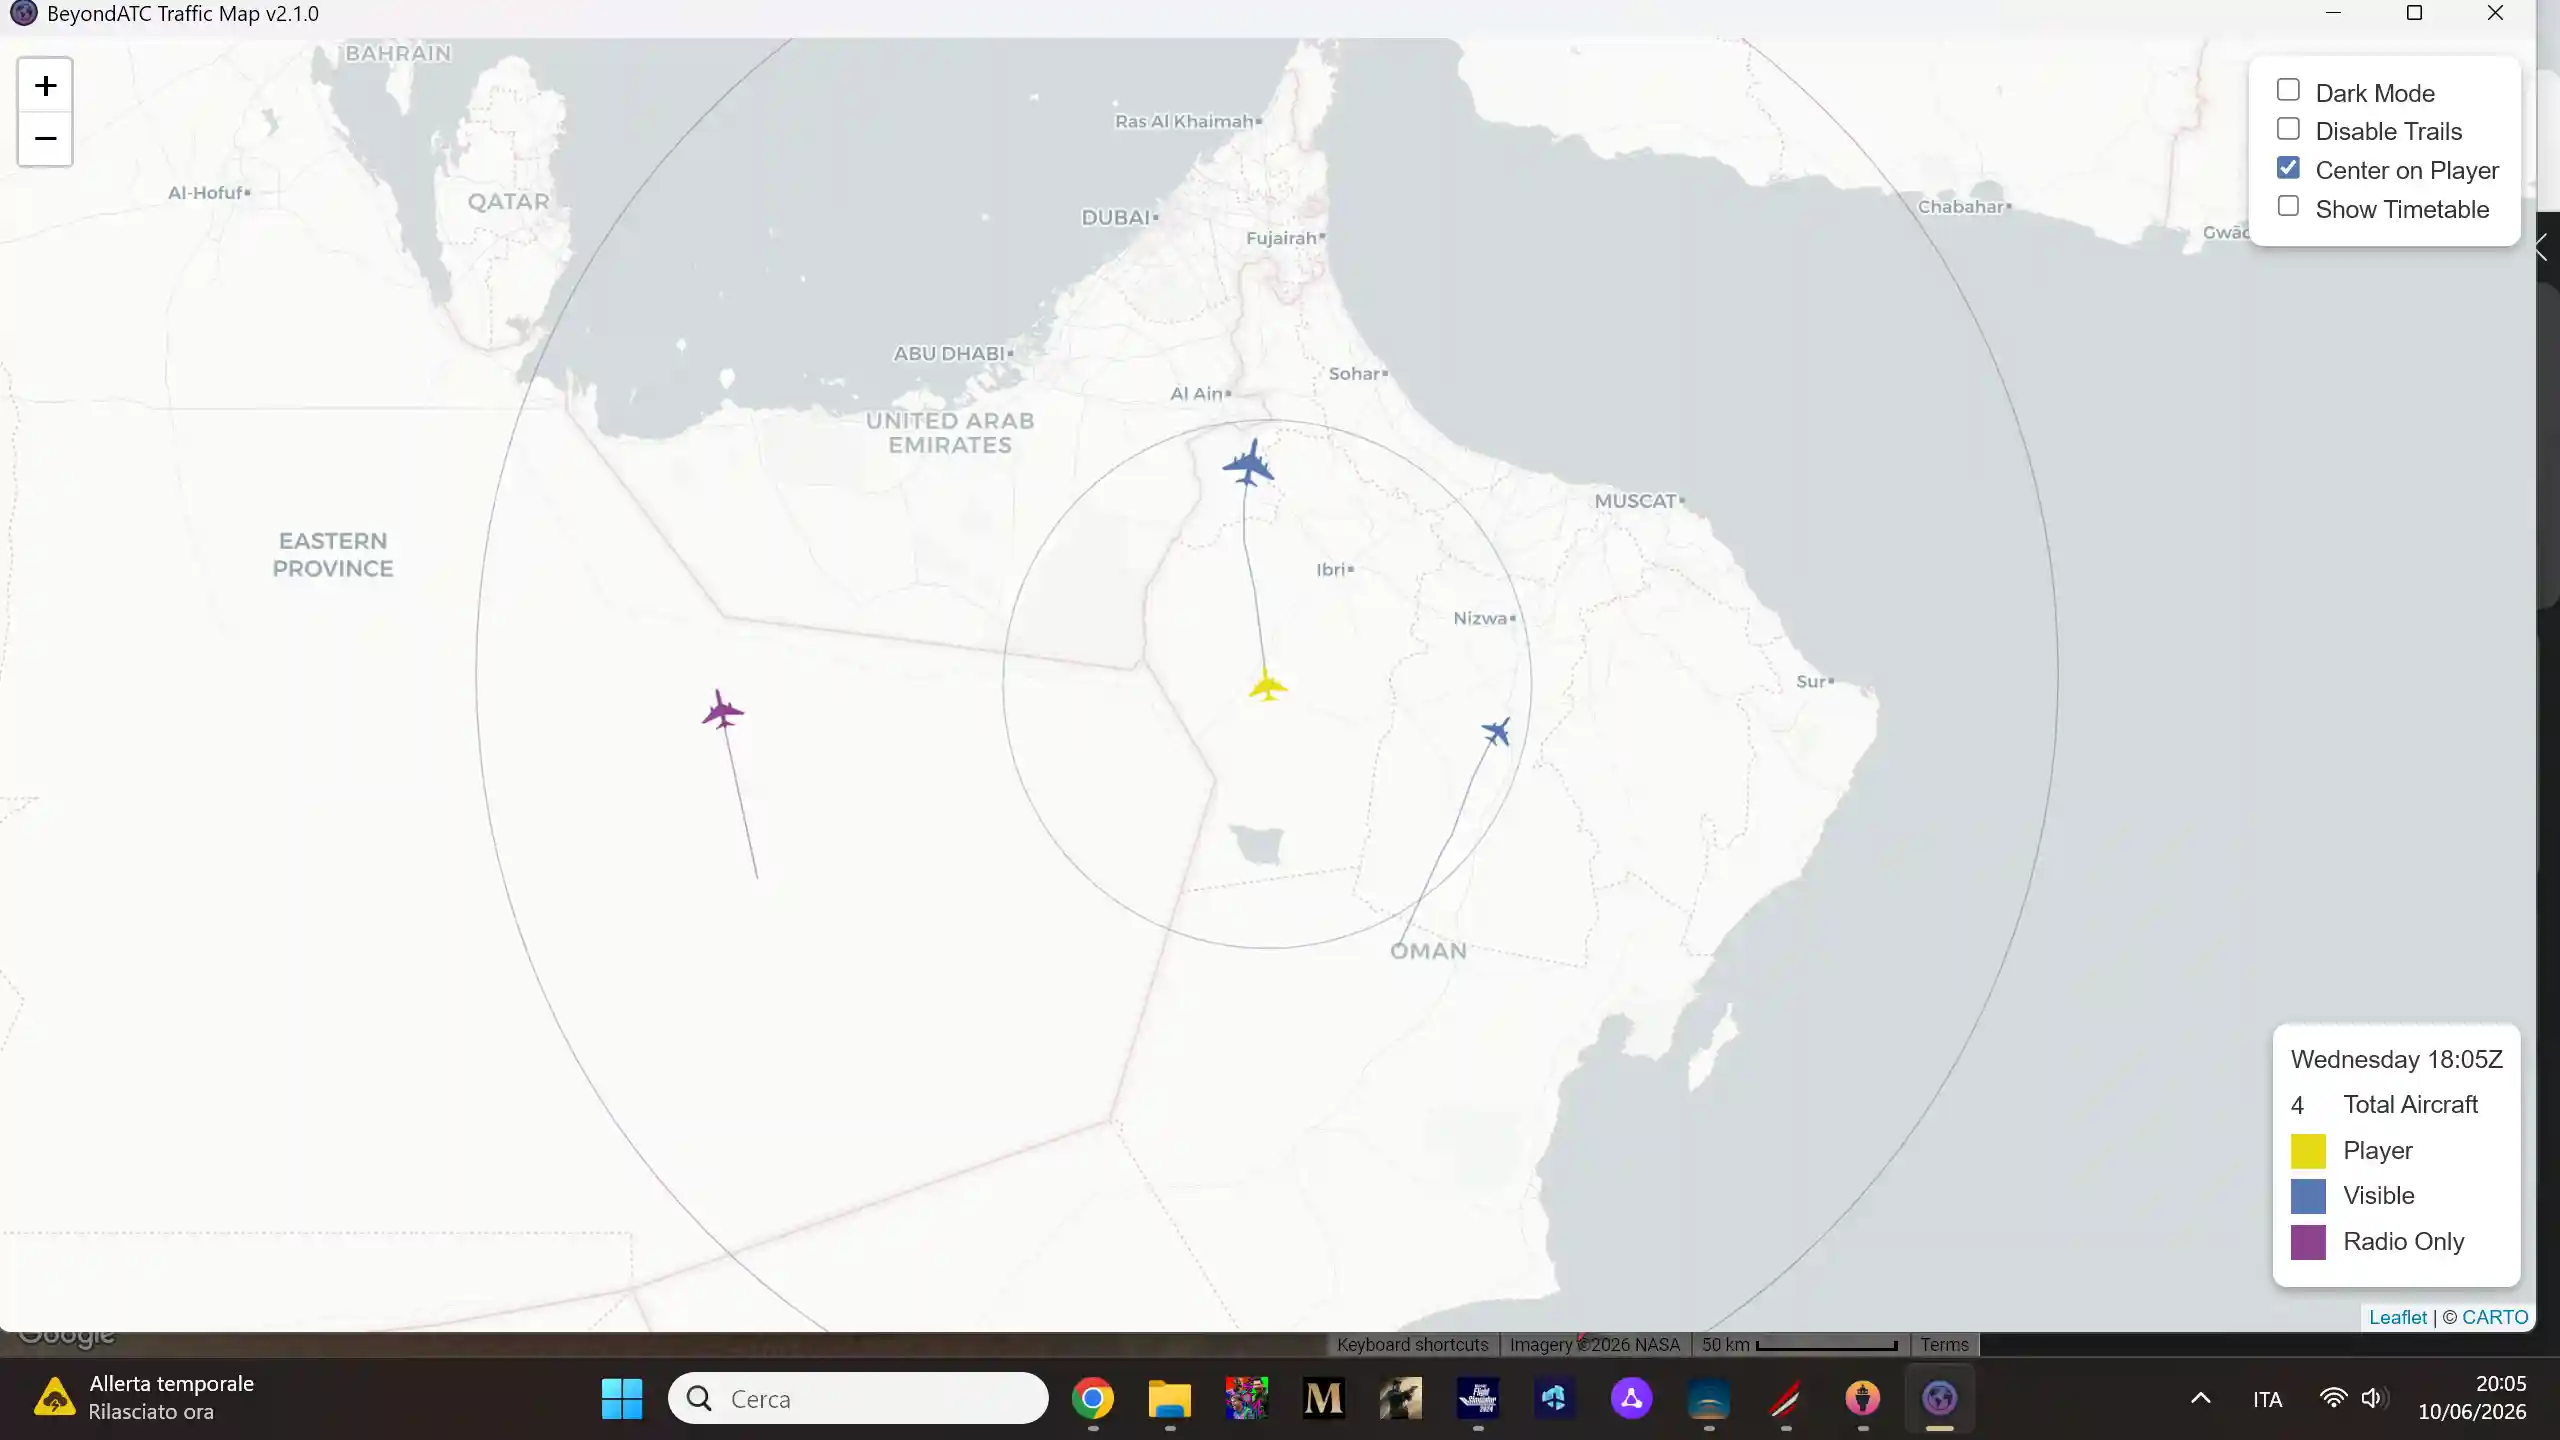This screenshot has height=1440, width=2560.
Task: Click the Fujairah town label
Action: coord(1281,238)
